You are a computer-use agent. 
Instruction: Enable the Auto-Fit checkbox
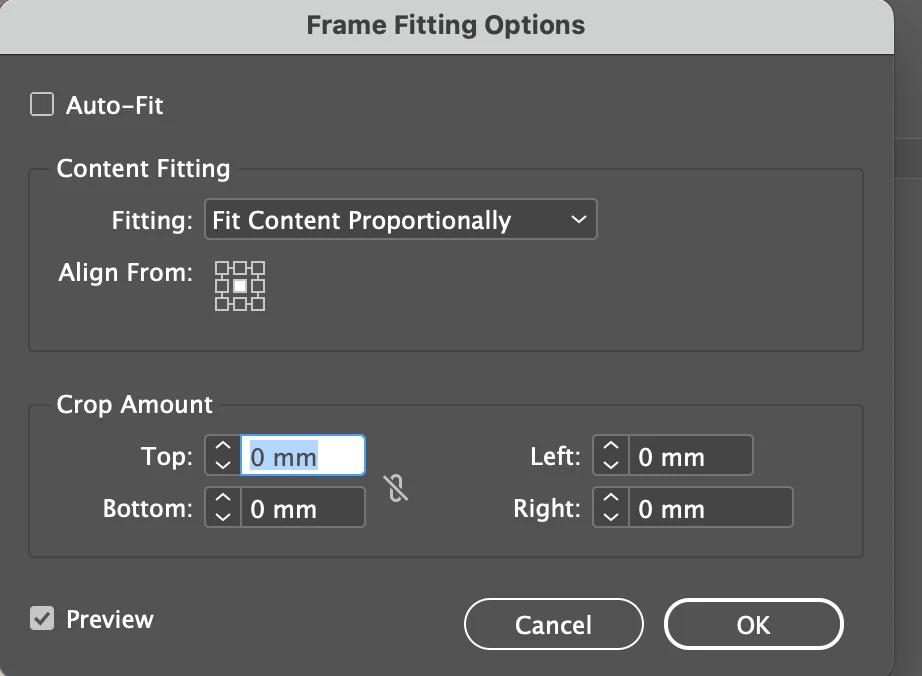(x=42, y=104)
